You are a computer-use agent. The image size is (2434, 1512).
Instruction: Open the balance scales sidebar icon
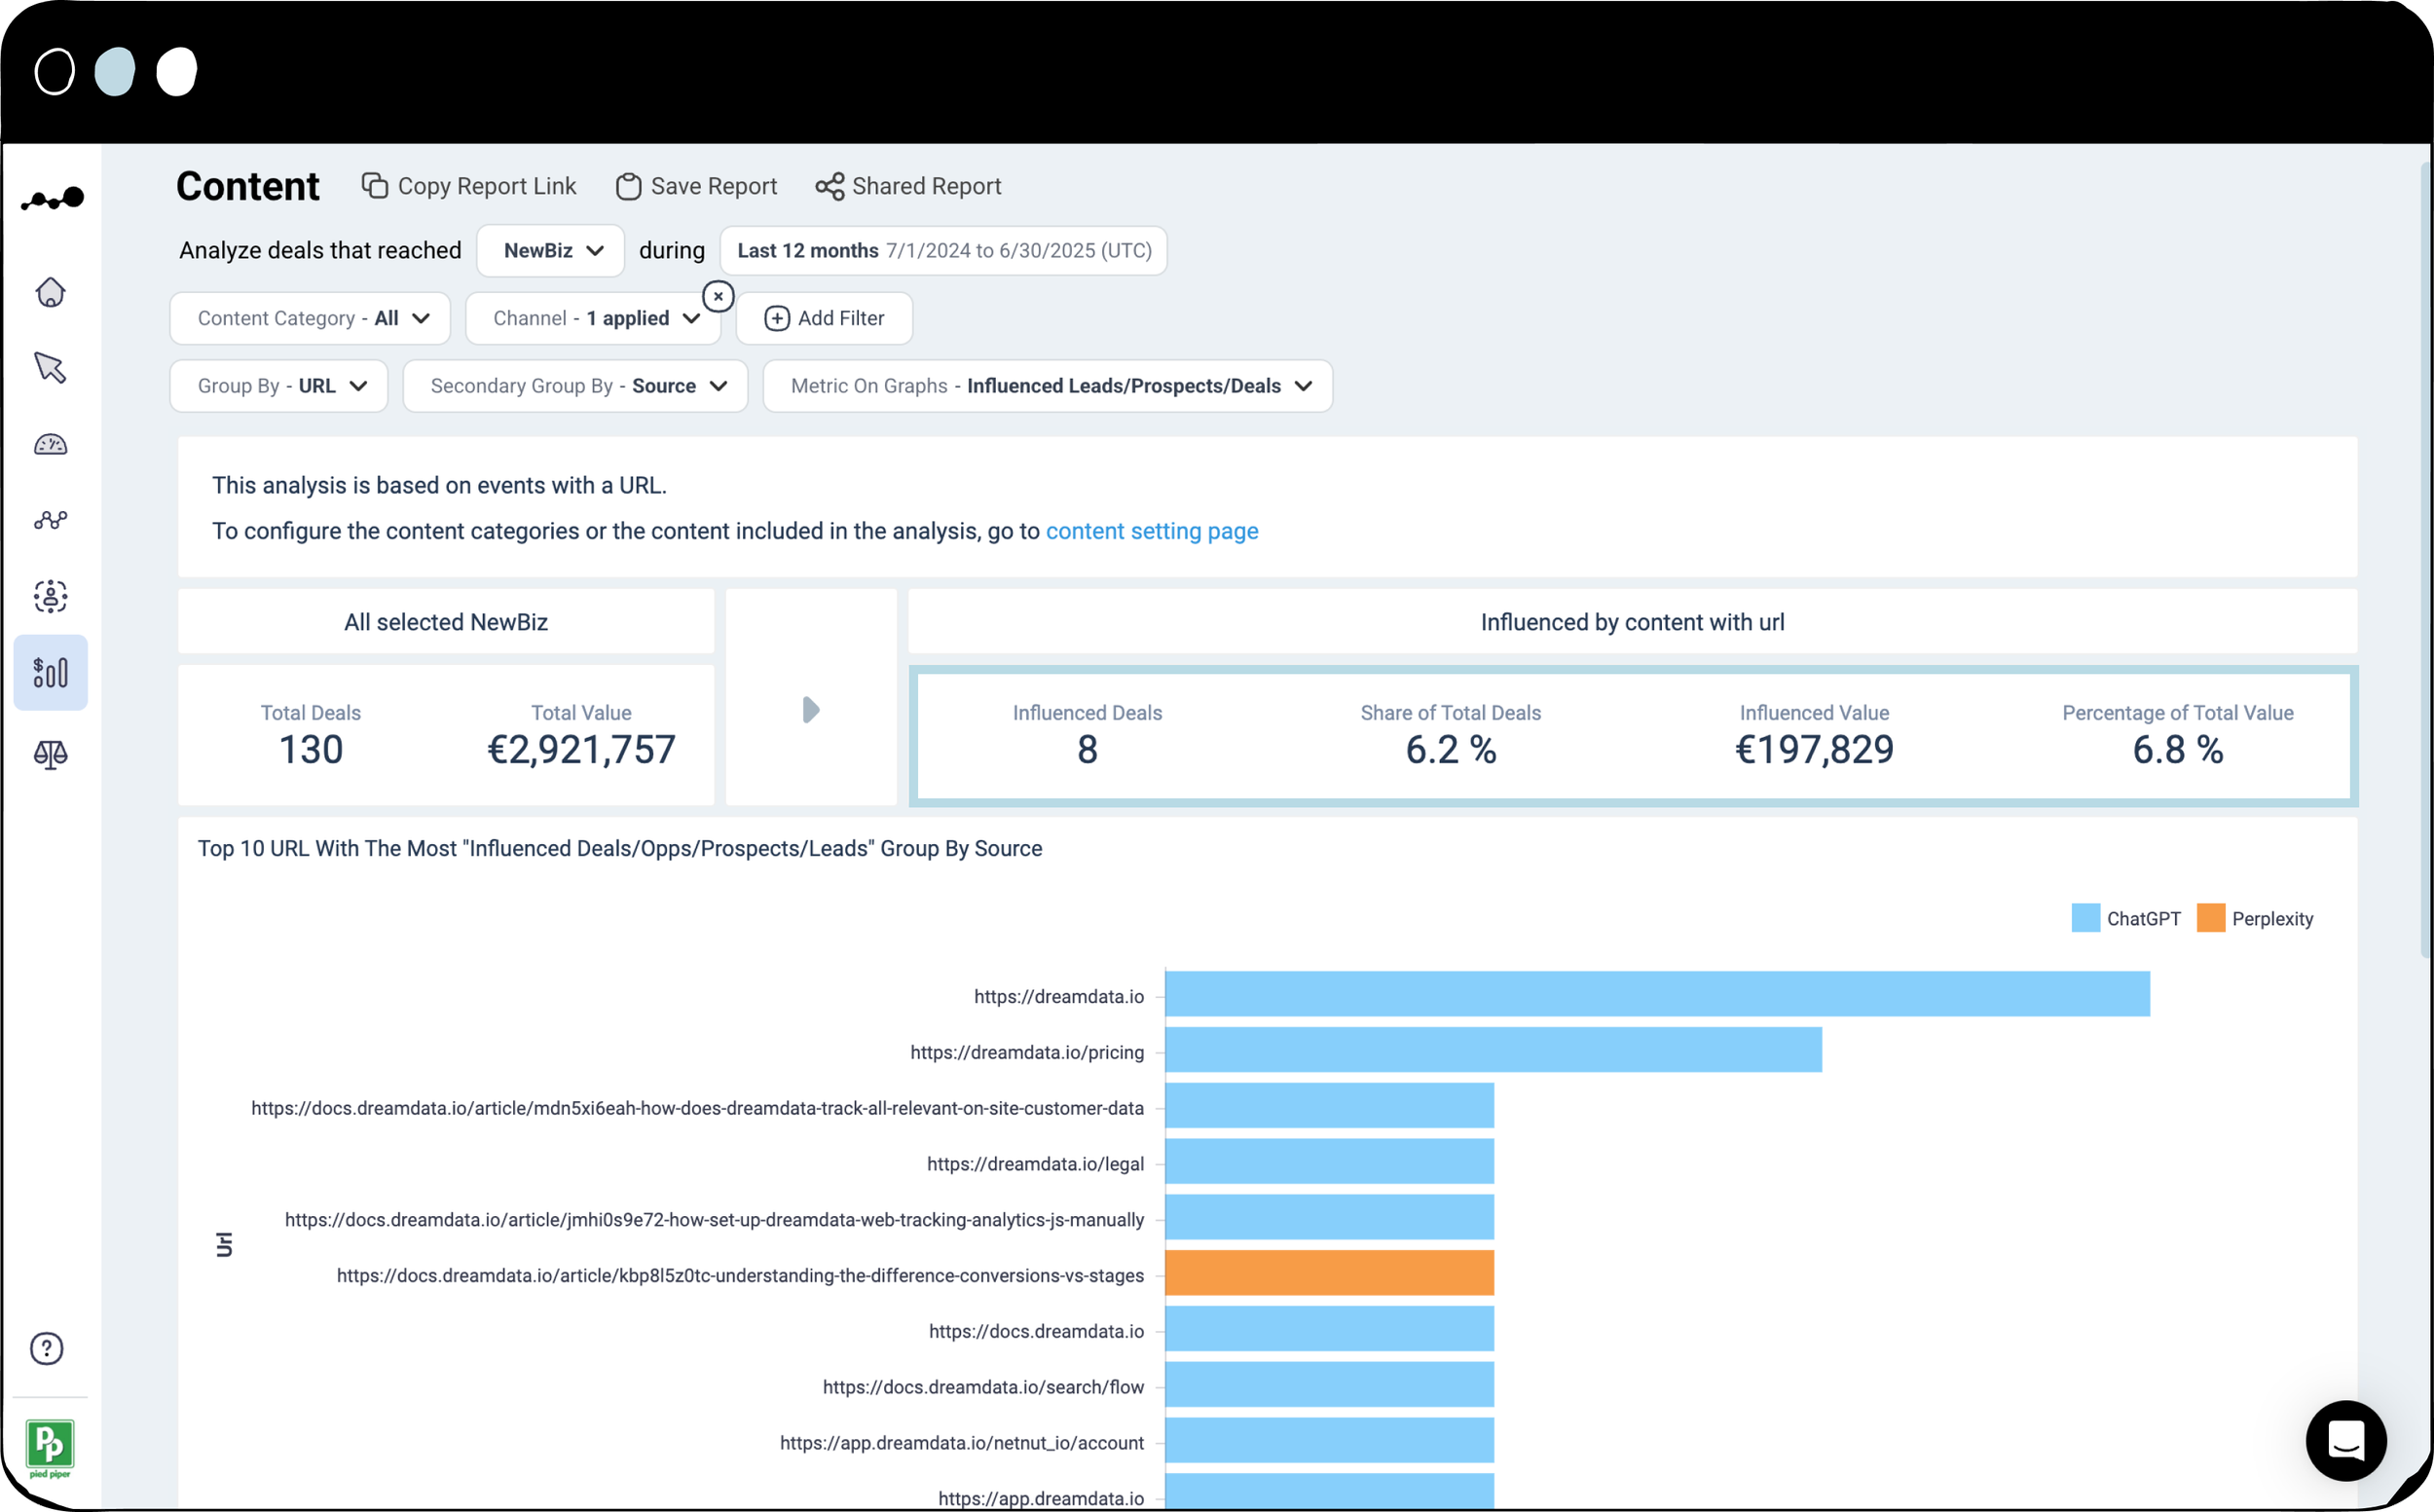[50, 754]
